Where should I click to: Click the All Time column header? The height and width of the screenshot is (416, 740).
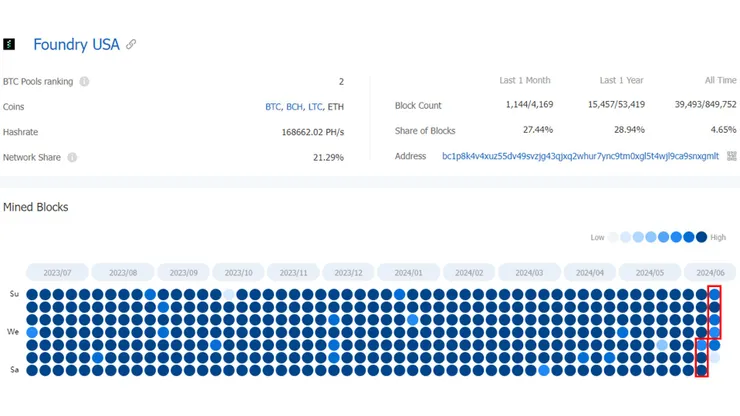(721, 80)
